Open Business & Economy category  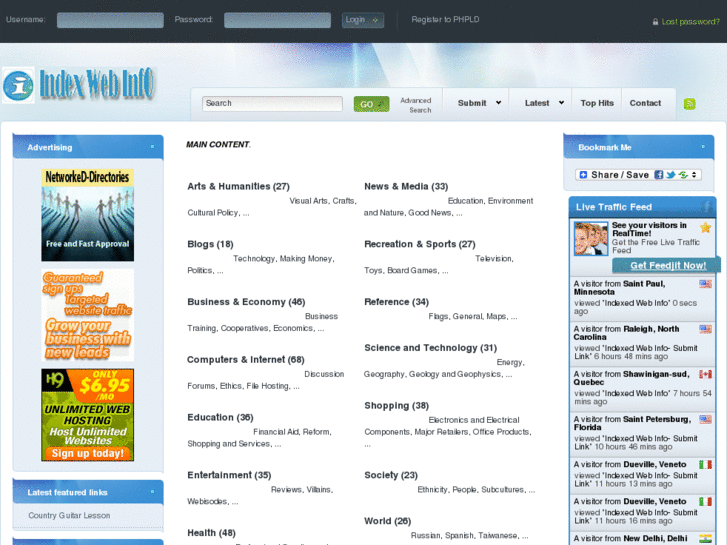pyautogui.click(x=246, y=302)
